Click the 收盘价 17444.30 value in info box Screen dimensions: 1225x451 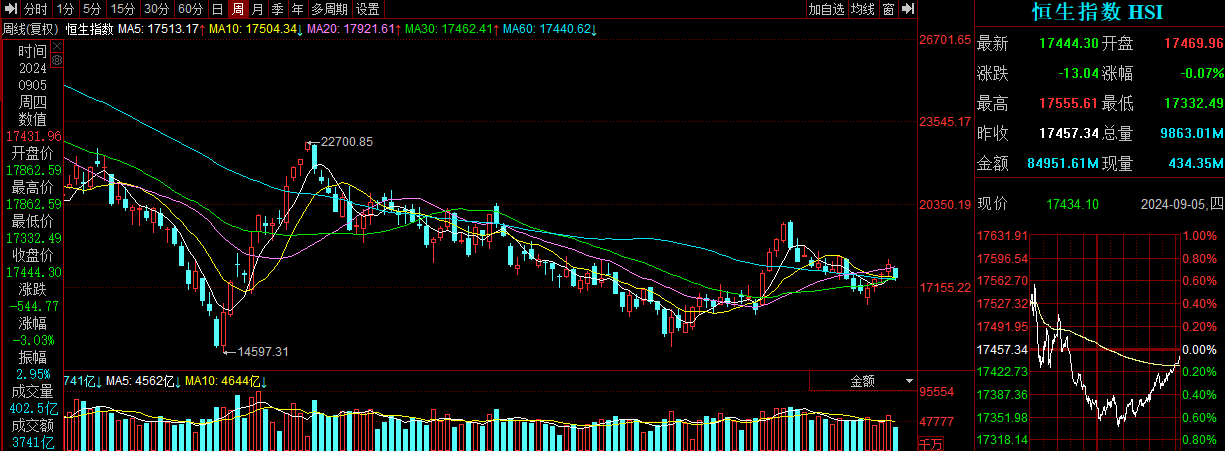click(33, 272)
